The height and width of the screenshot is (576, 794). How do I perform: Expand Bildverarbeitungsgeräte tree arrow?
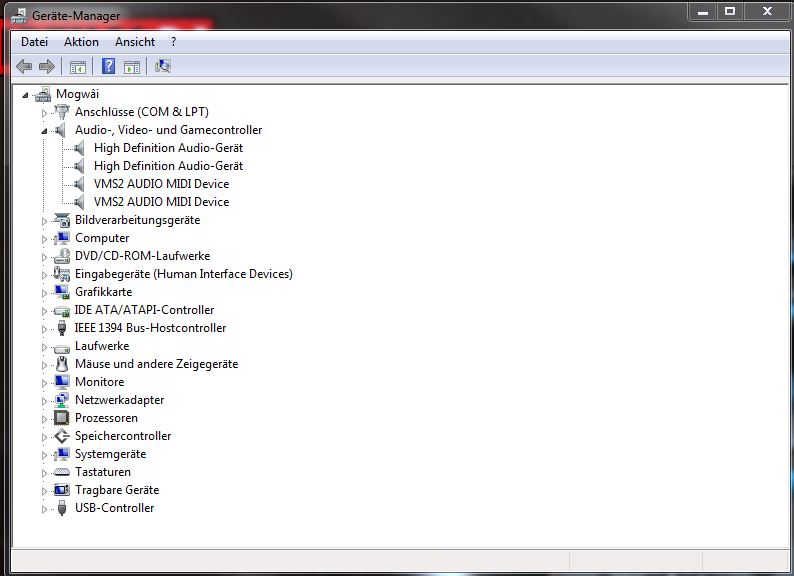[x=44, y=221]
